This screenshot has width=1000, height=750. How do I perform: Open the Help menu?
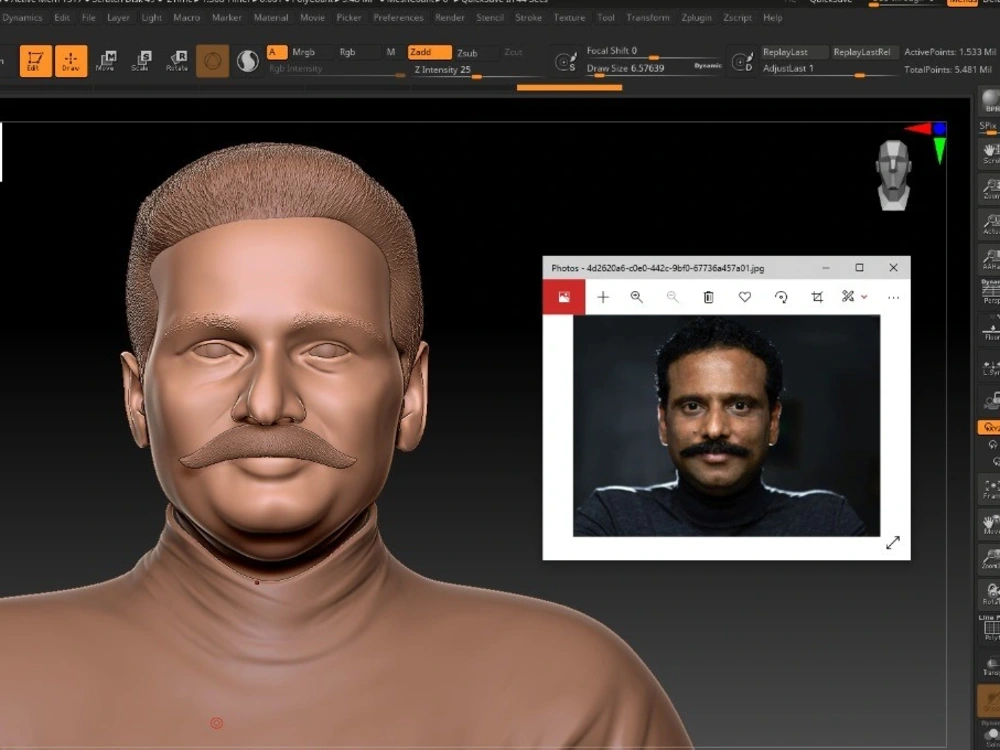click(773, 18)
